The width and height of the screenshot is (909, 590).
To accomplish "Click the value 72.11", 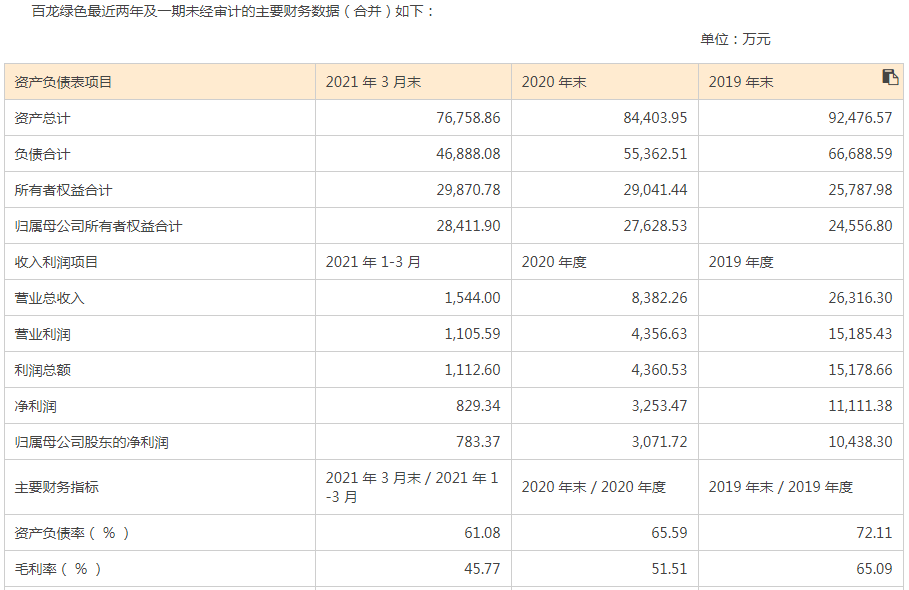I will coord(874,533).
